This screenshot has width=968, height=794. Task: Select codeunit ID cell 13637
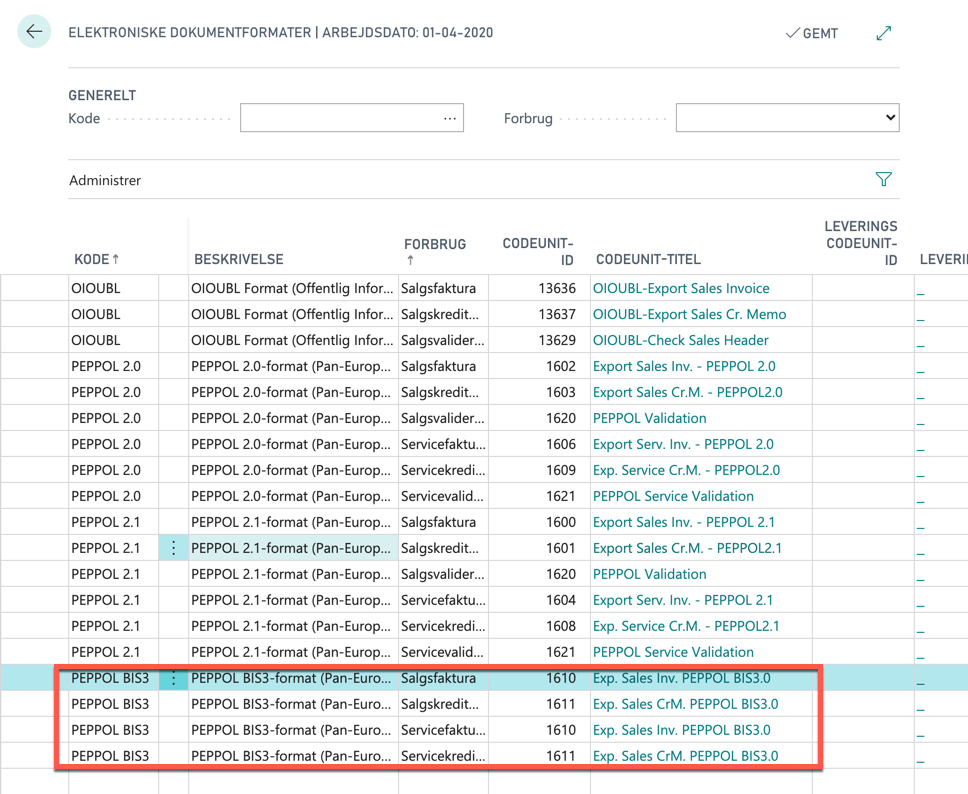[539, 314]
